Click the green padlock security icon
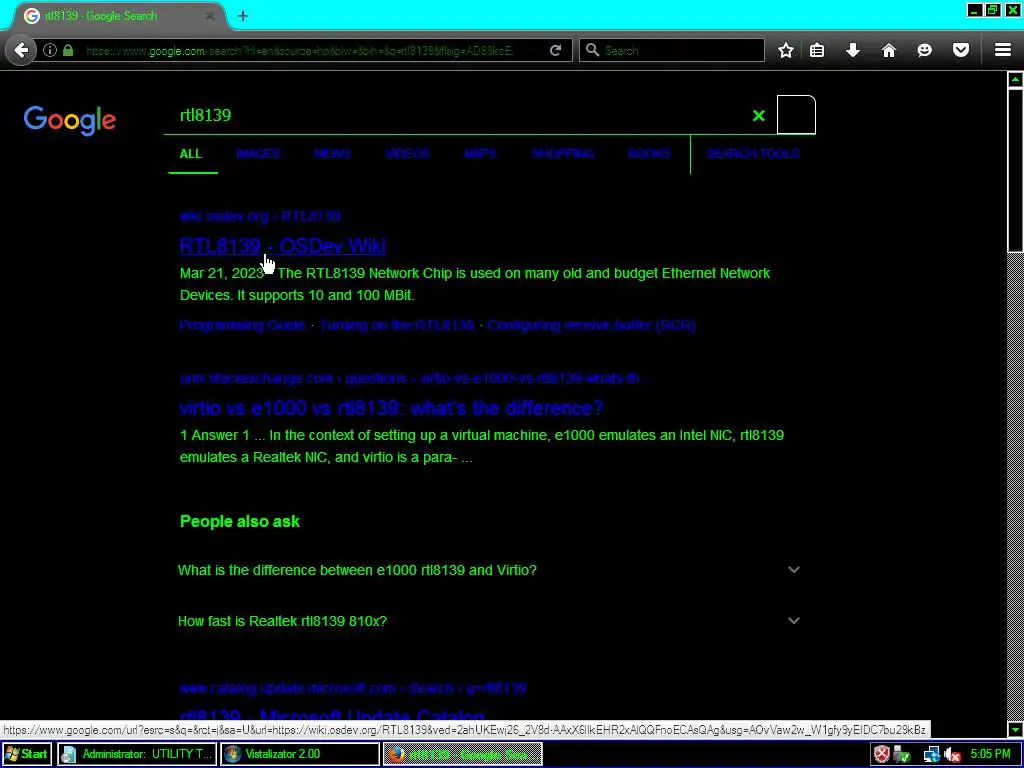The height and width of the screenshot is (768, 1024). 68,50
